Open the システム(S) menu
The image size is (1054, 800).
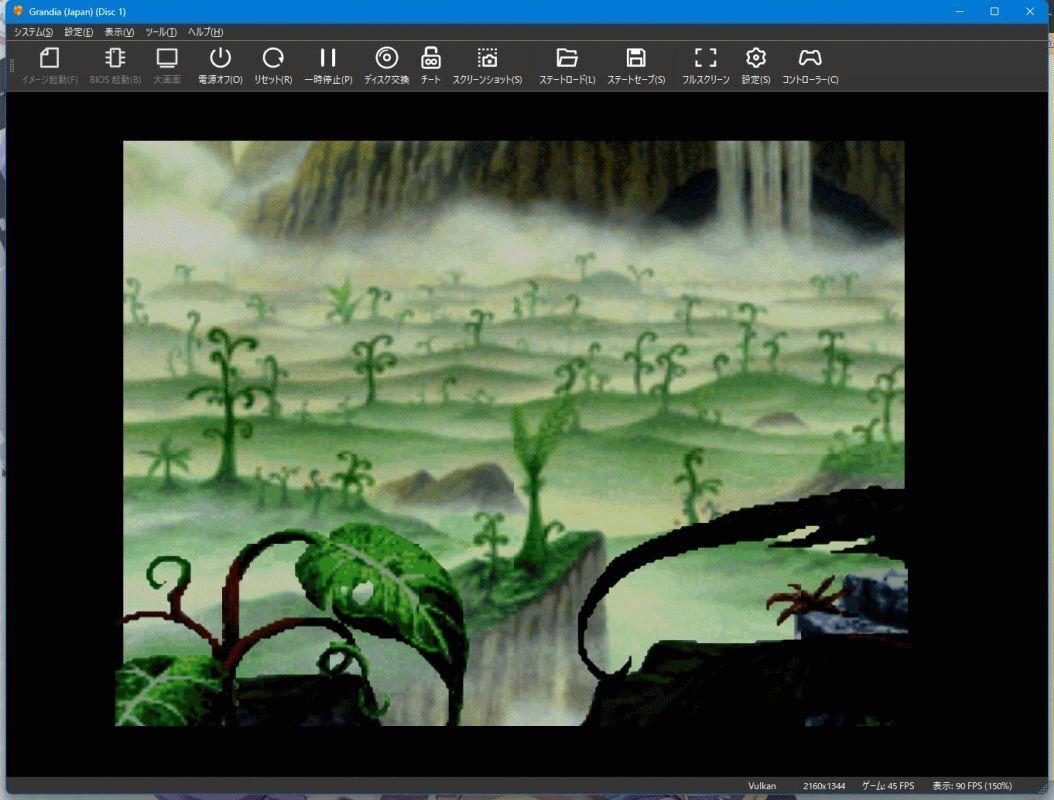33,32
